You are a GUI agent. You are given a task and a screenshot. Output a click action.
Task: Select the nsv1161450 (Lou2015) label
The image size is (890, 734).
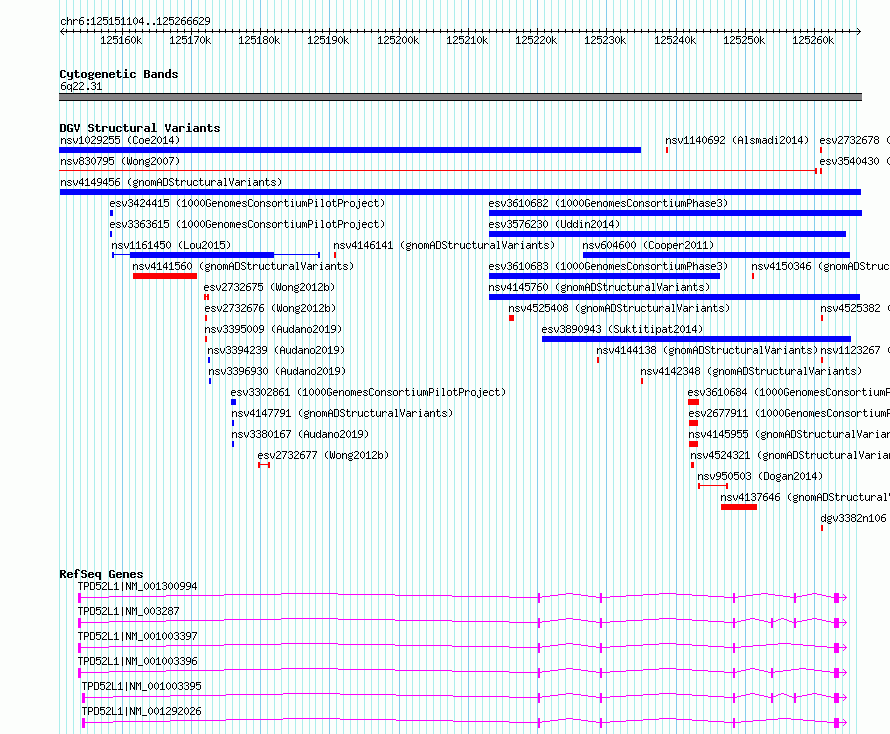[171, 245]
